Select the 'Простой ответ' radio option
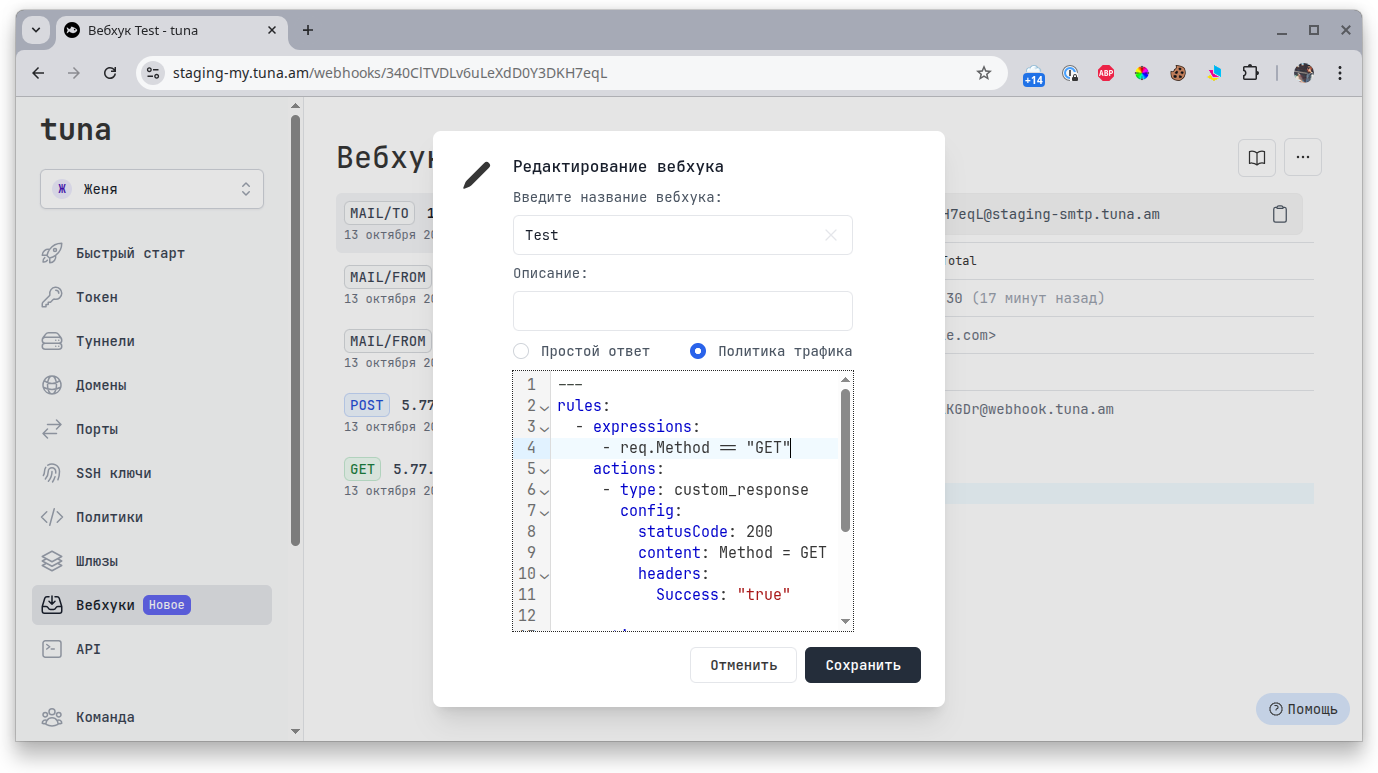 (521, 351)
